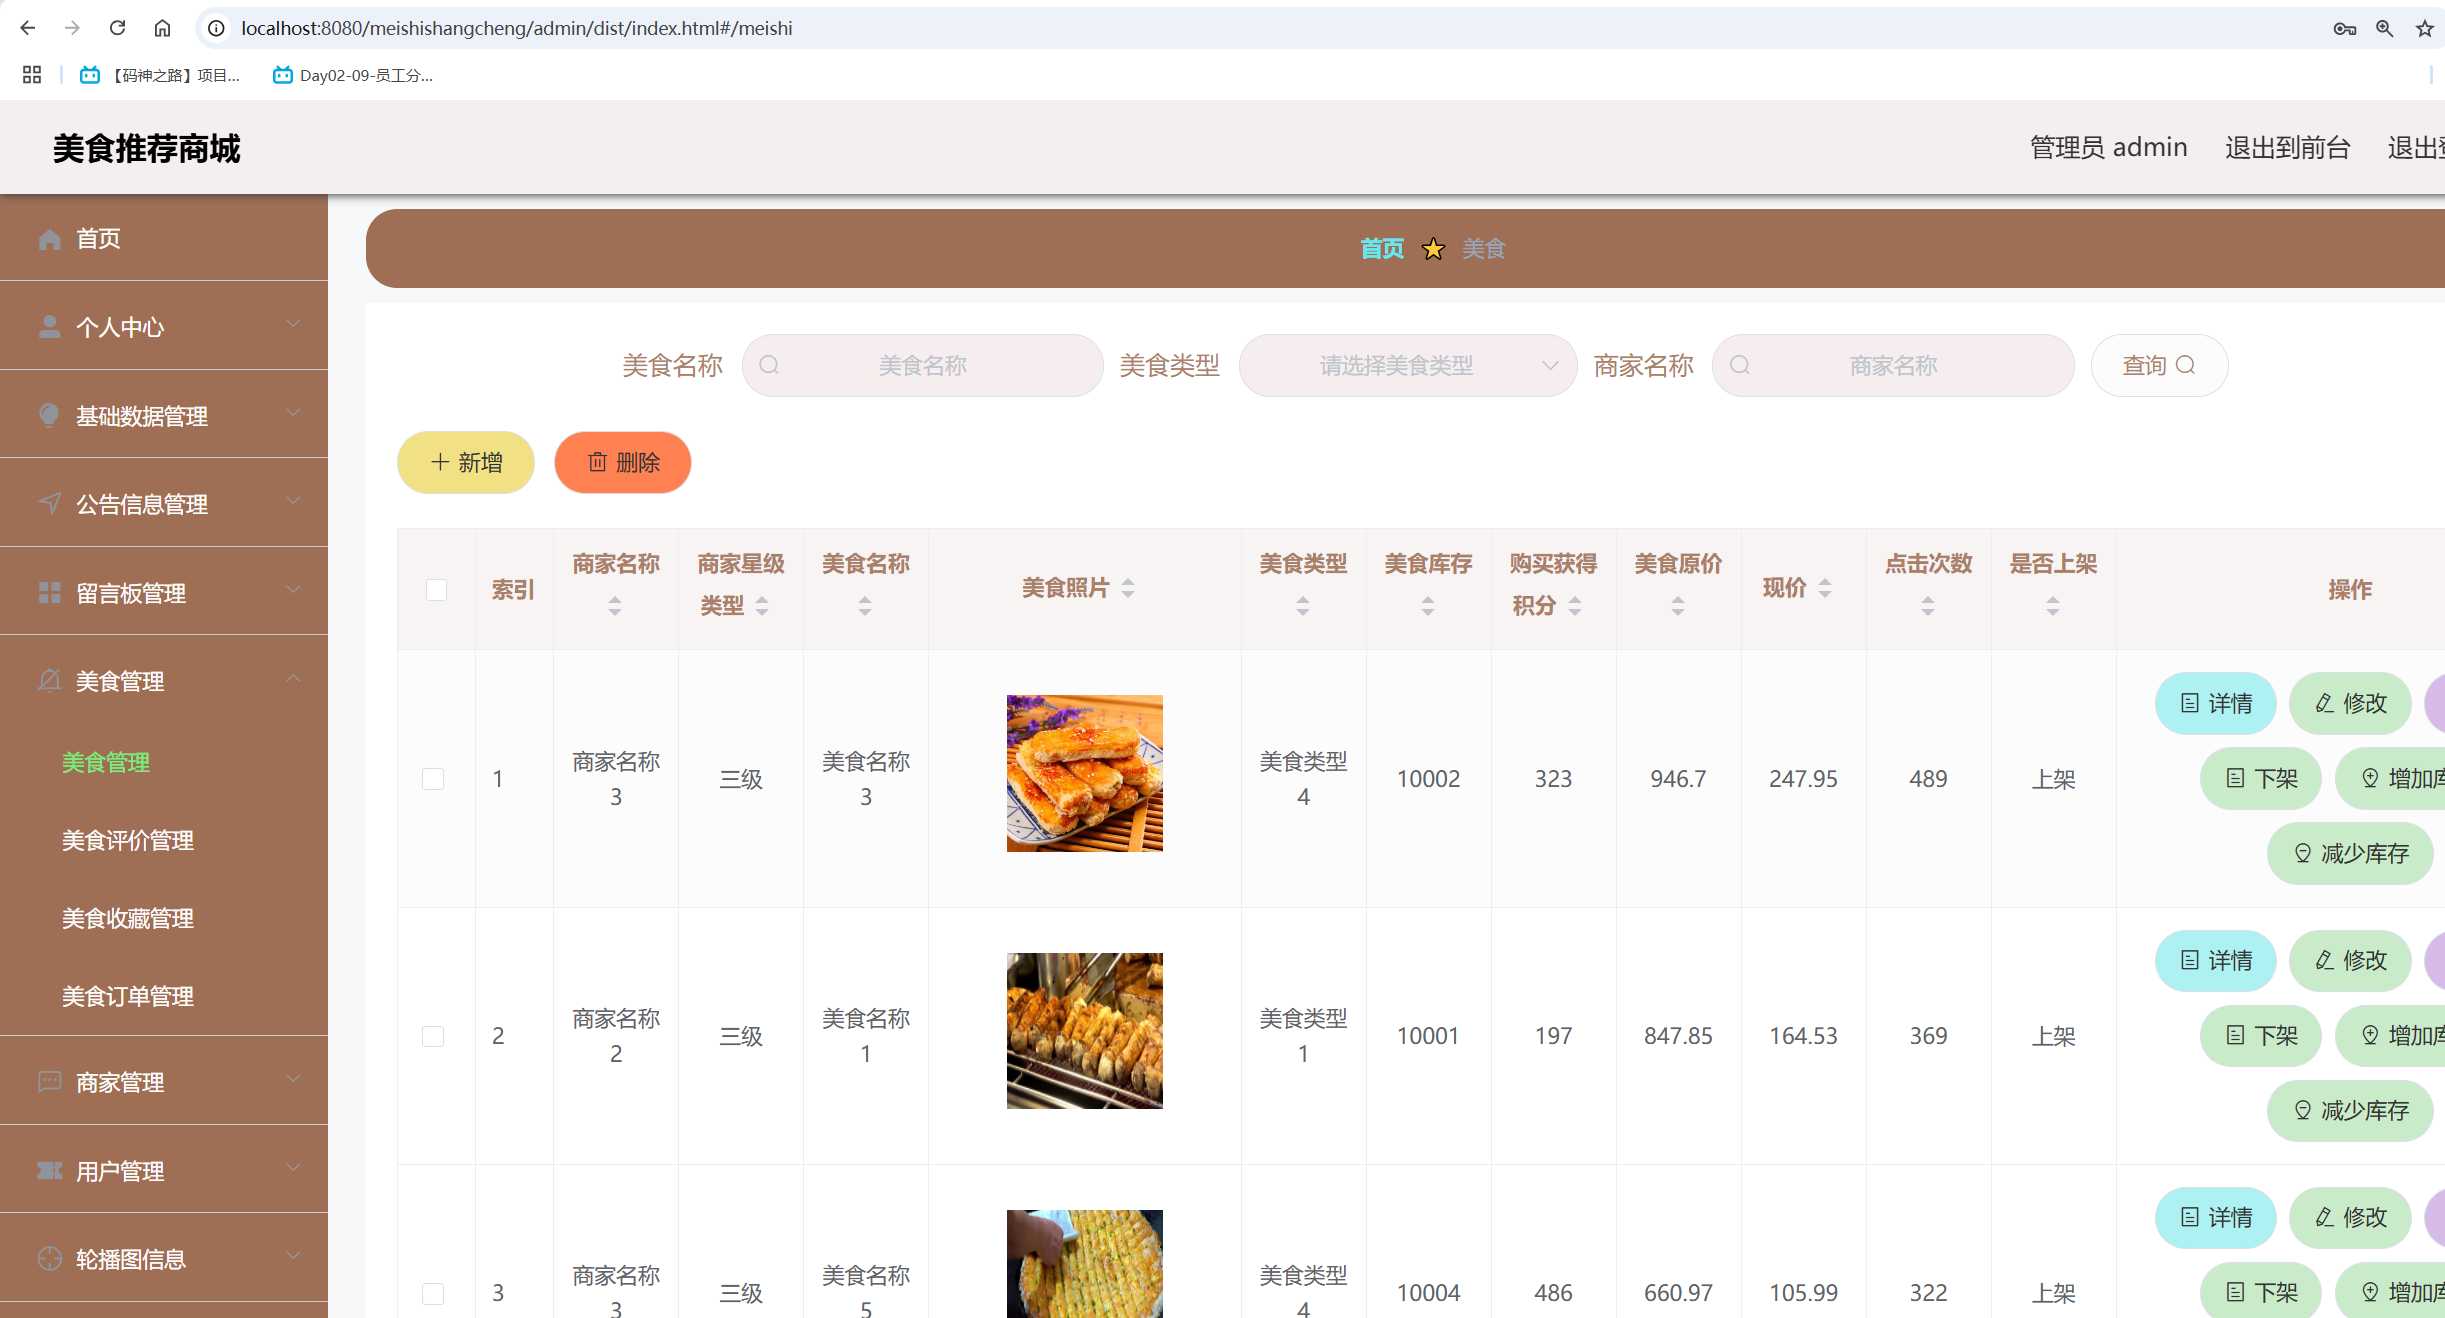2445x1318 pixels.
Task: Click the 个人中心 person icon
Action: pos(48,326)
